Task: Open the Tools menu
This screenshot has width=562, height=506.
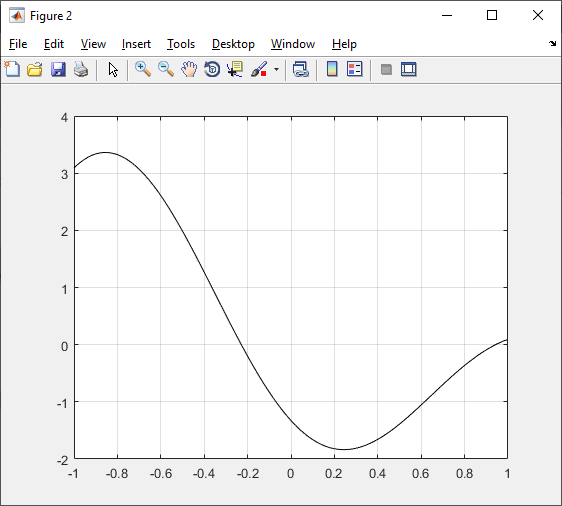Action: tap(181, 44)
